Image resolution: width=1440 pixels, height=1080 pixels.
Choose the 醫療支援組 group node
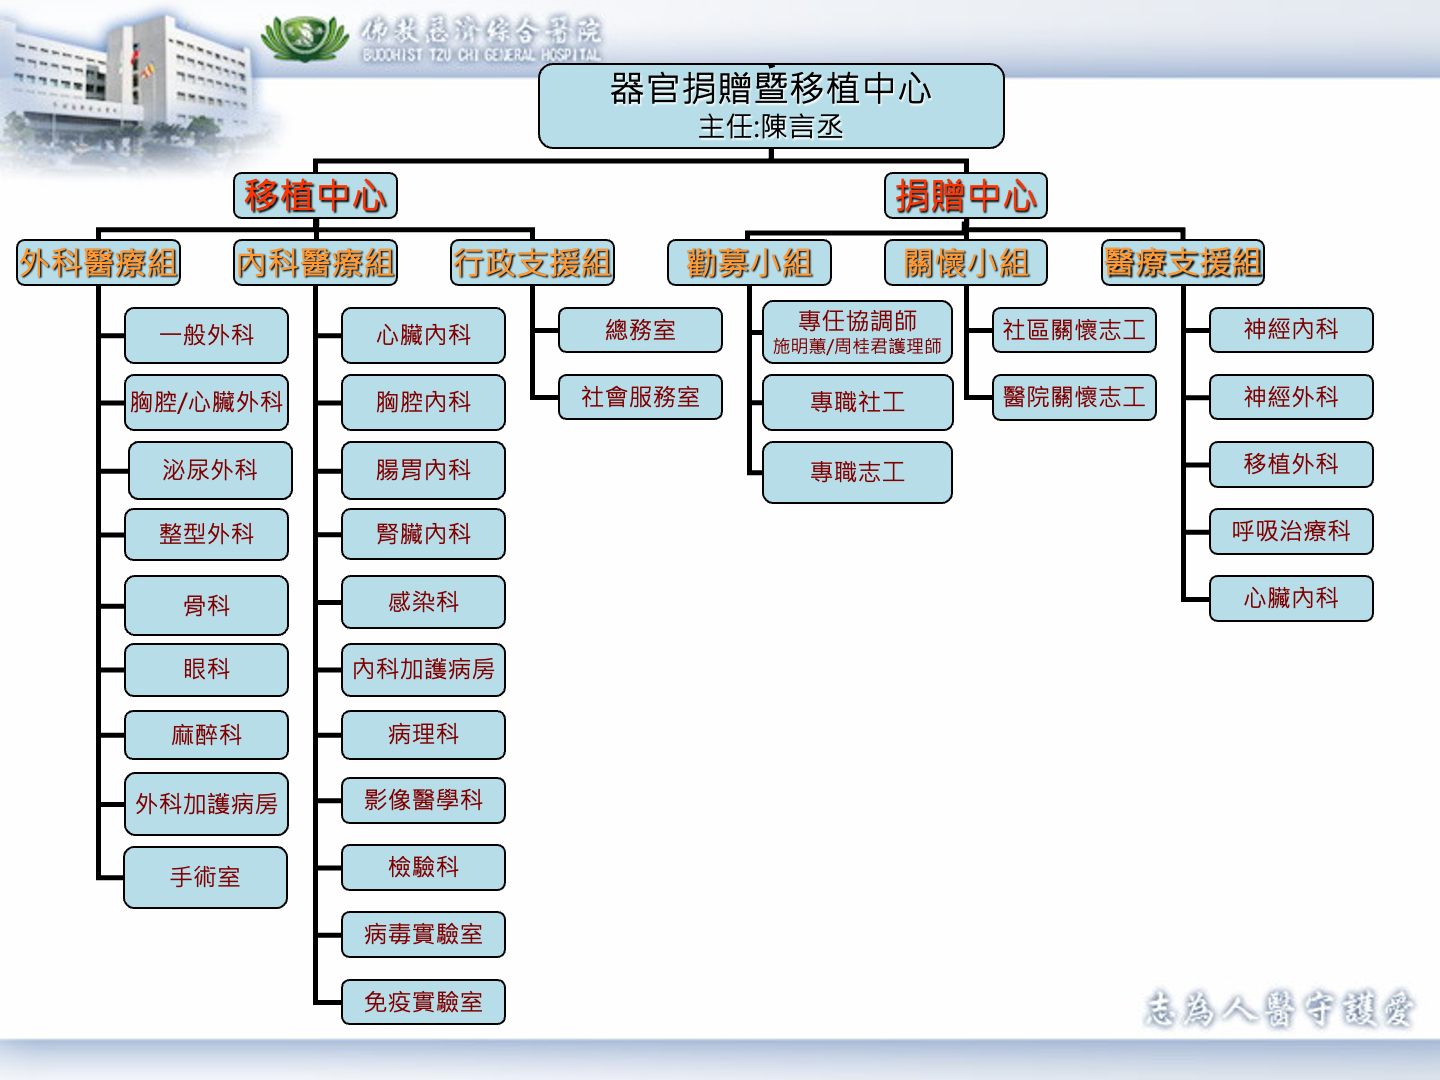click(x=1183, y=263)
